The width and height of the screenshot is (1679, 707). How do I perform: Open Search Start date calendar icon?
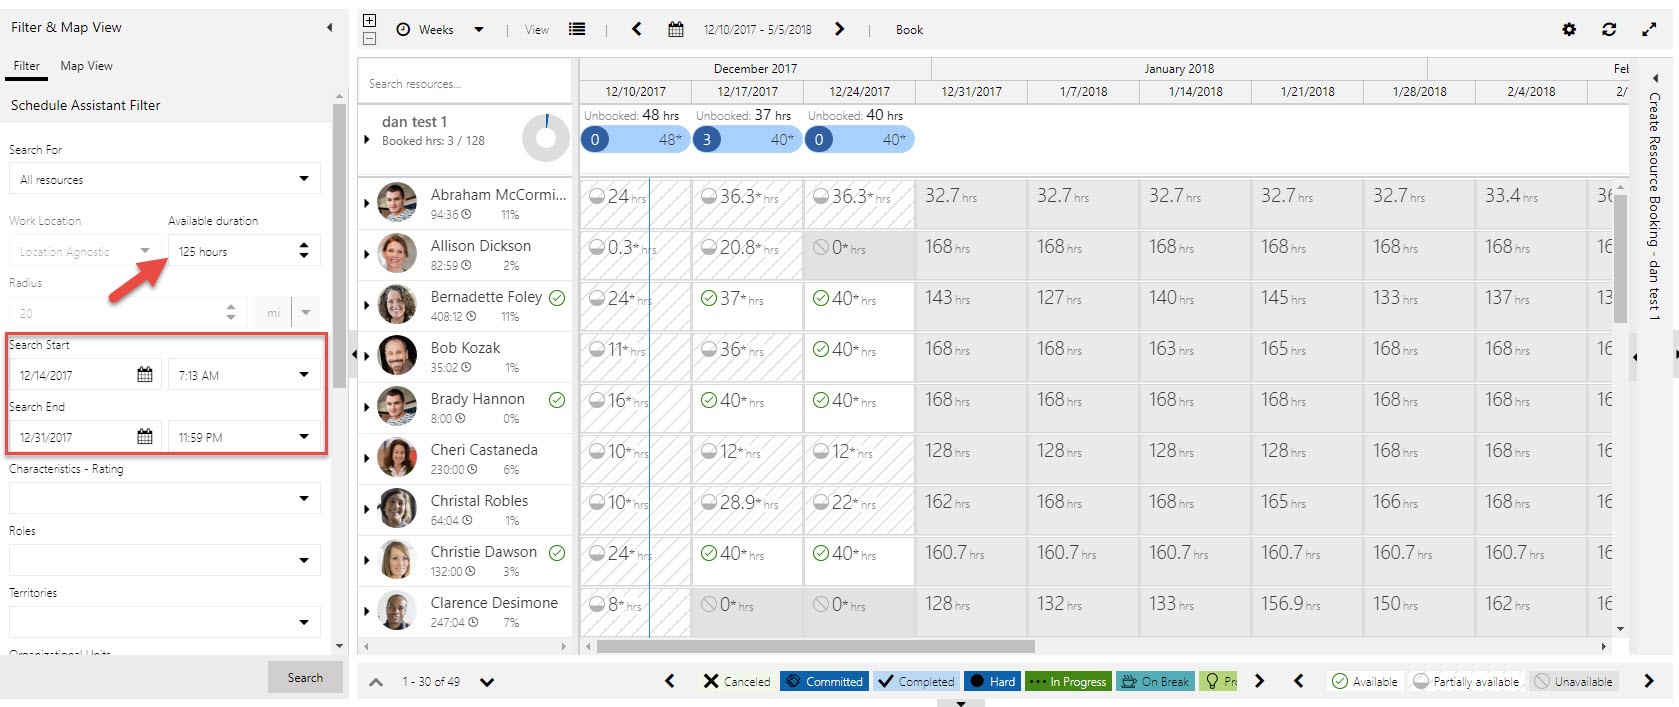pyautogui.click(x=145, y=375)
